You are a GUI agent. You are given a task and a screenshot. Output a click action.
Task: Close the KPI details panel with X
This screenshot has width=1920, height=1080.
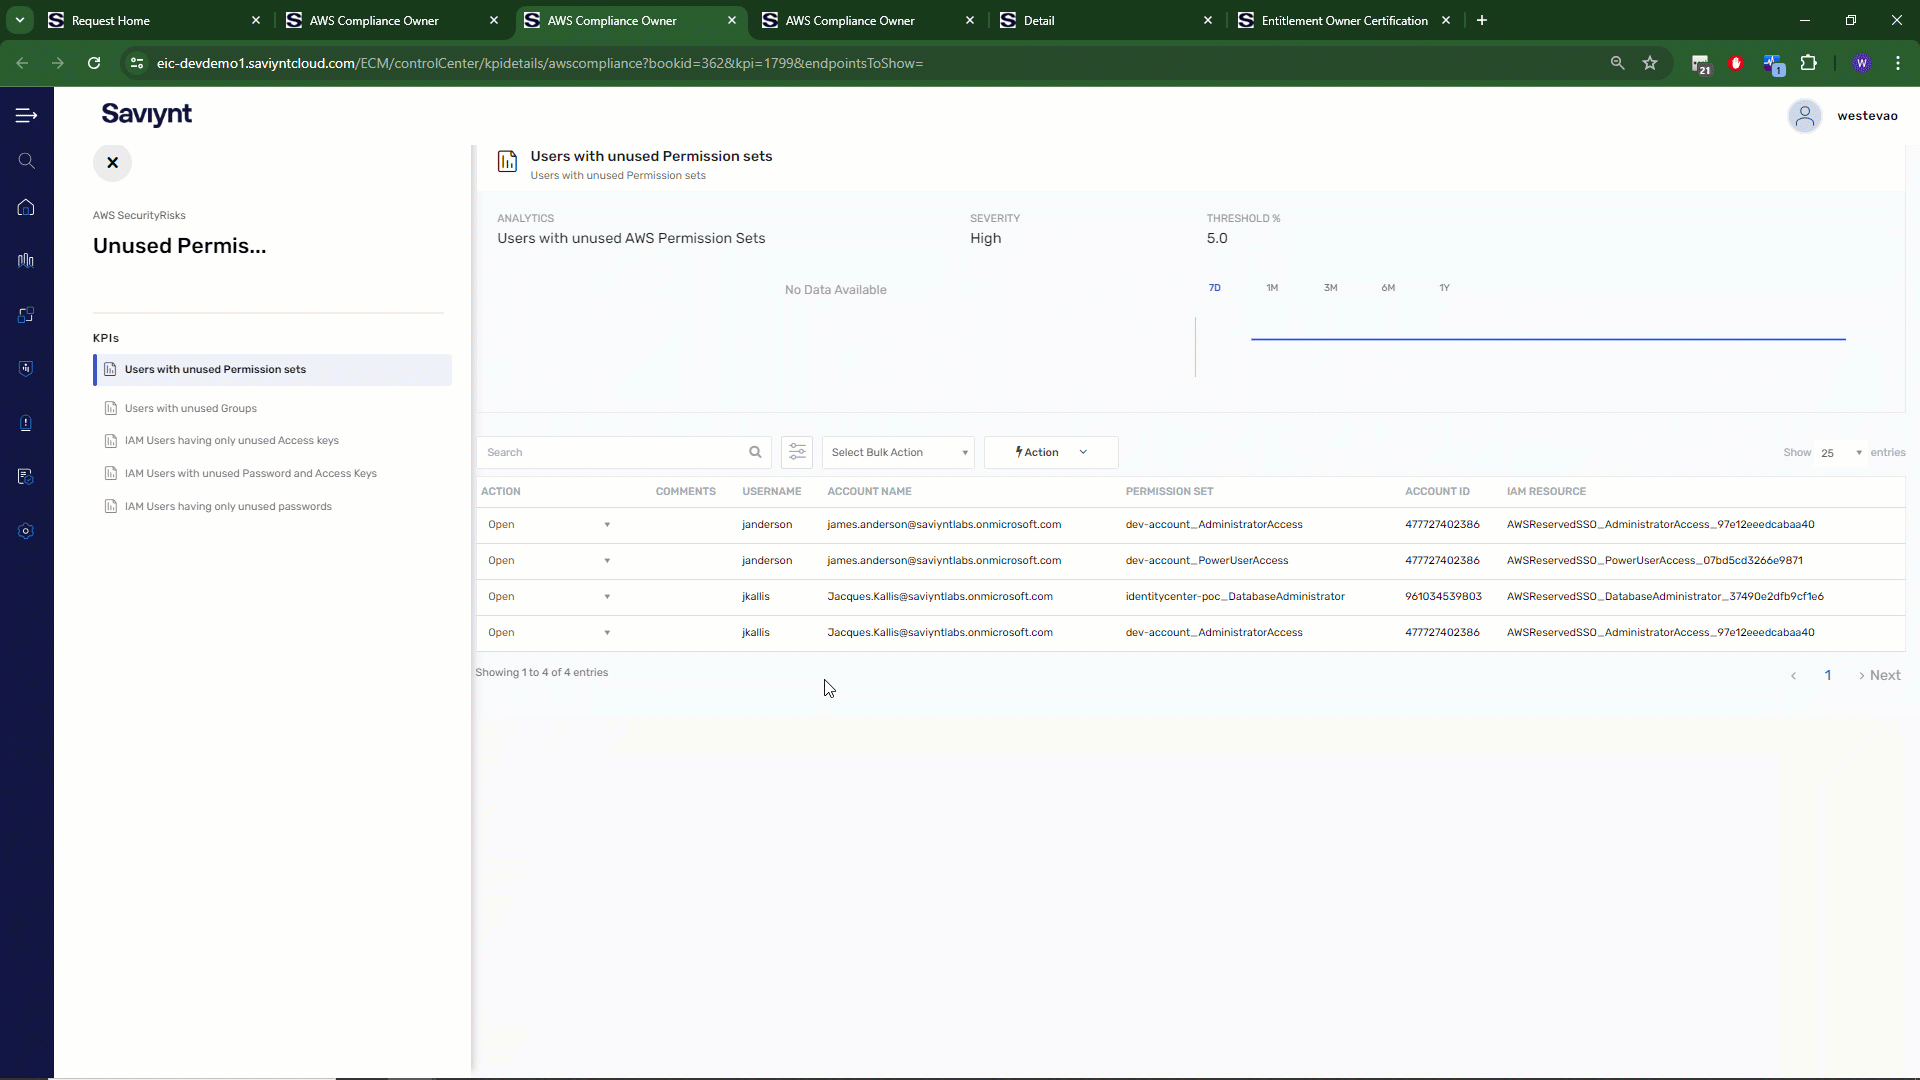pyautogui.click(x=113, y=163)
